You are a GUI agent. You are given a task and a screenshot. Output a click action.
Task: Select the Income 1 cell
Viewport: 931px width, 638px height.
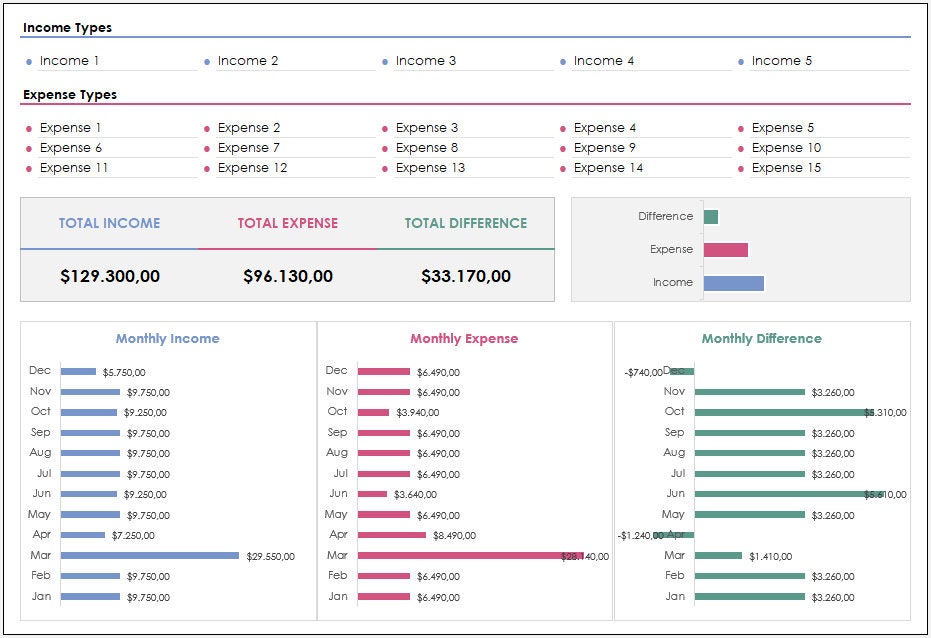coord(118,61)
